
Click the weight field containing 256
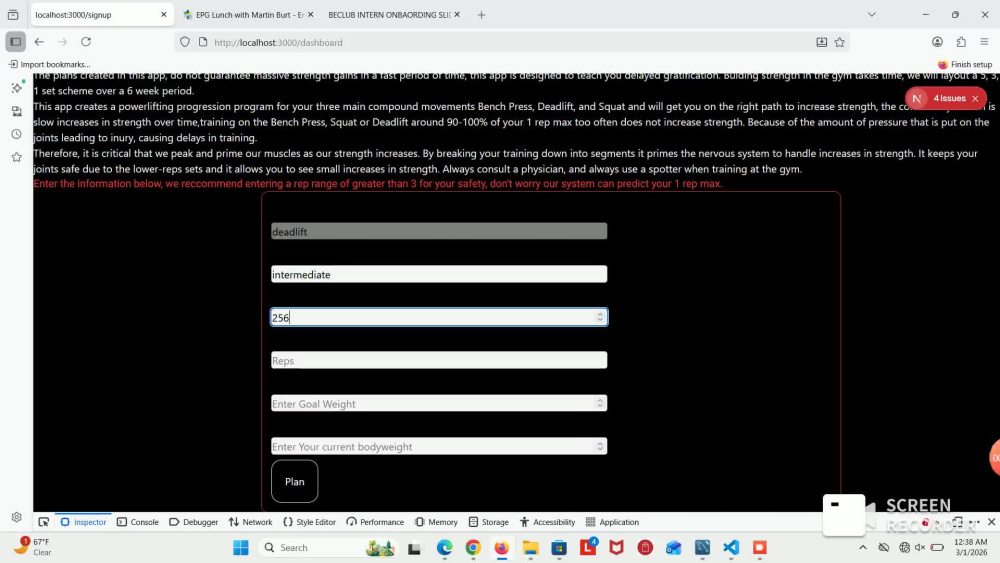pos(439,318)
